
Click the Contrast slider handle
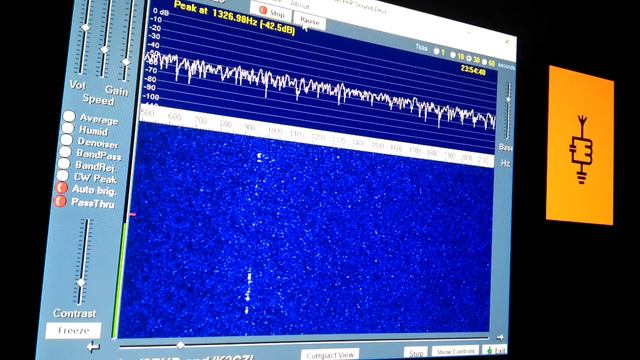pos(81,282)
